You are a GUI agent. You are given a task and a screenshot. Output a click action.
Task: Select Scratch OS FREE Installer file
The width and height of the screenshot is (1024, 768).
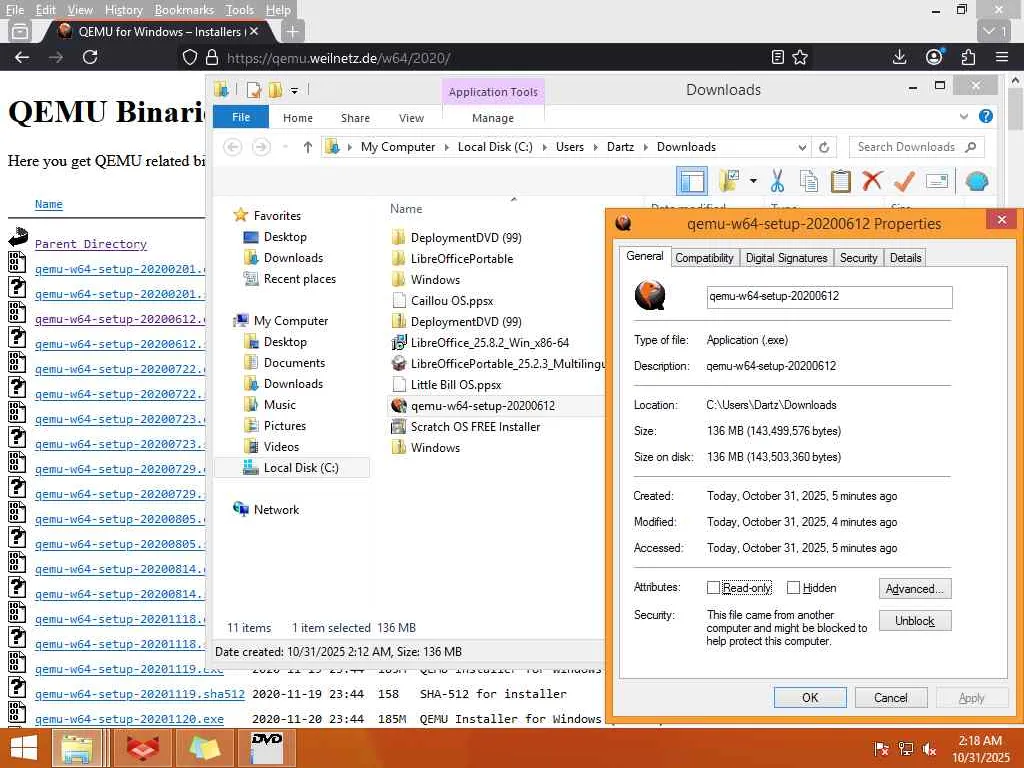click(475, 426)
